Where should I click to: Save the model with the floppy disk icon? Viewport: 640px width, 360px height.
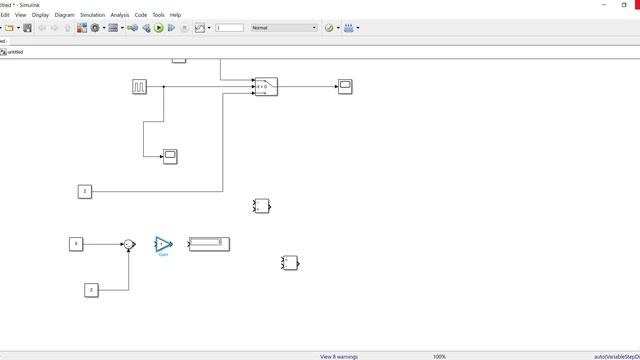(27, 28)
